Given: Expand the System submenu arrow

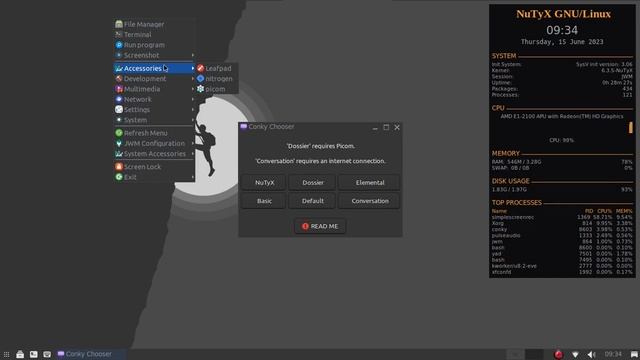Looking at the screenshot, I should [x=193, y=120].
